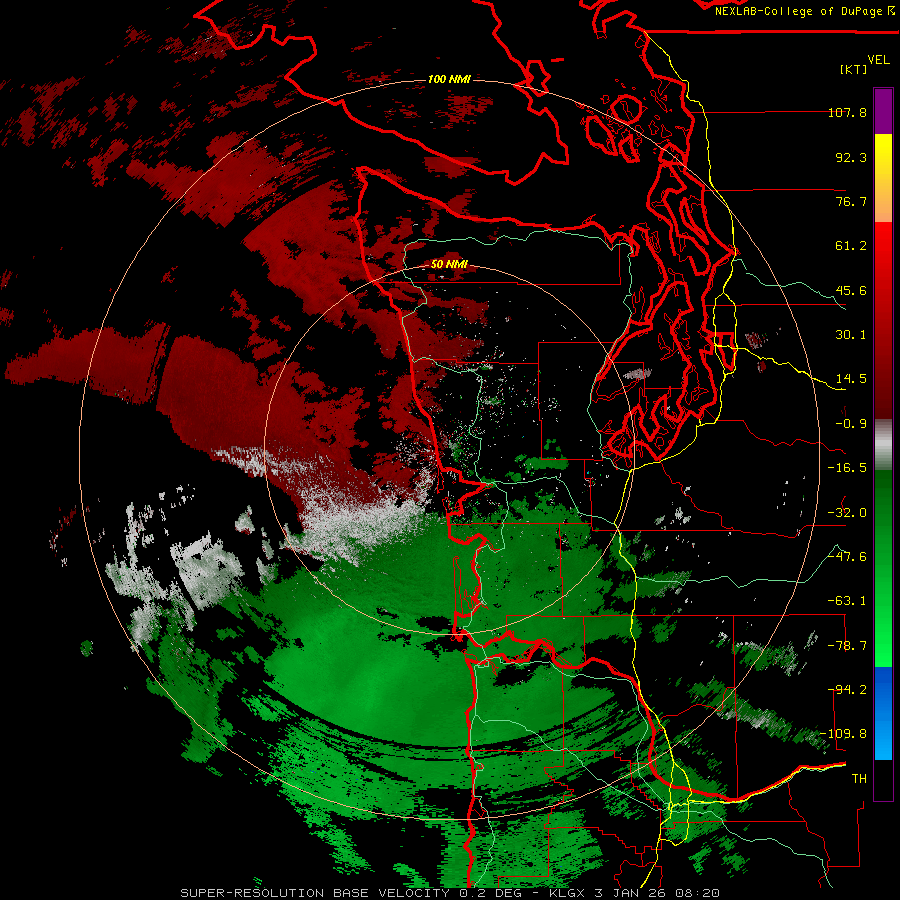Screen dimensions: 900x900
Task: Click the gray near-zero segment of the color bar
Action: click(x=883, y=445)
